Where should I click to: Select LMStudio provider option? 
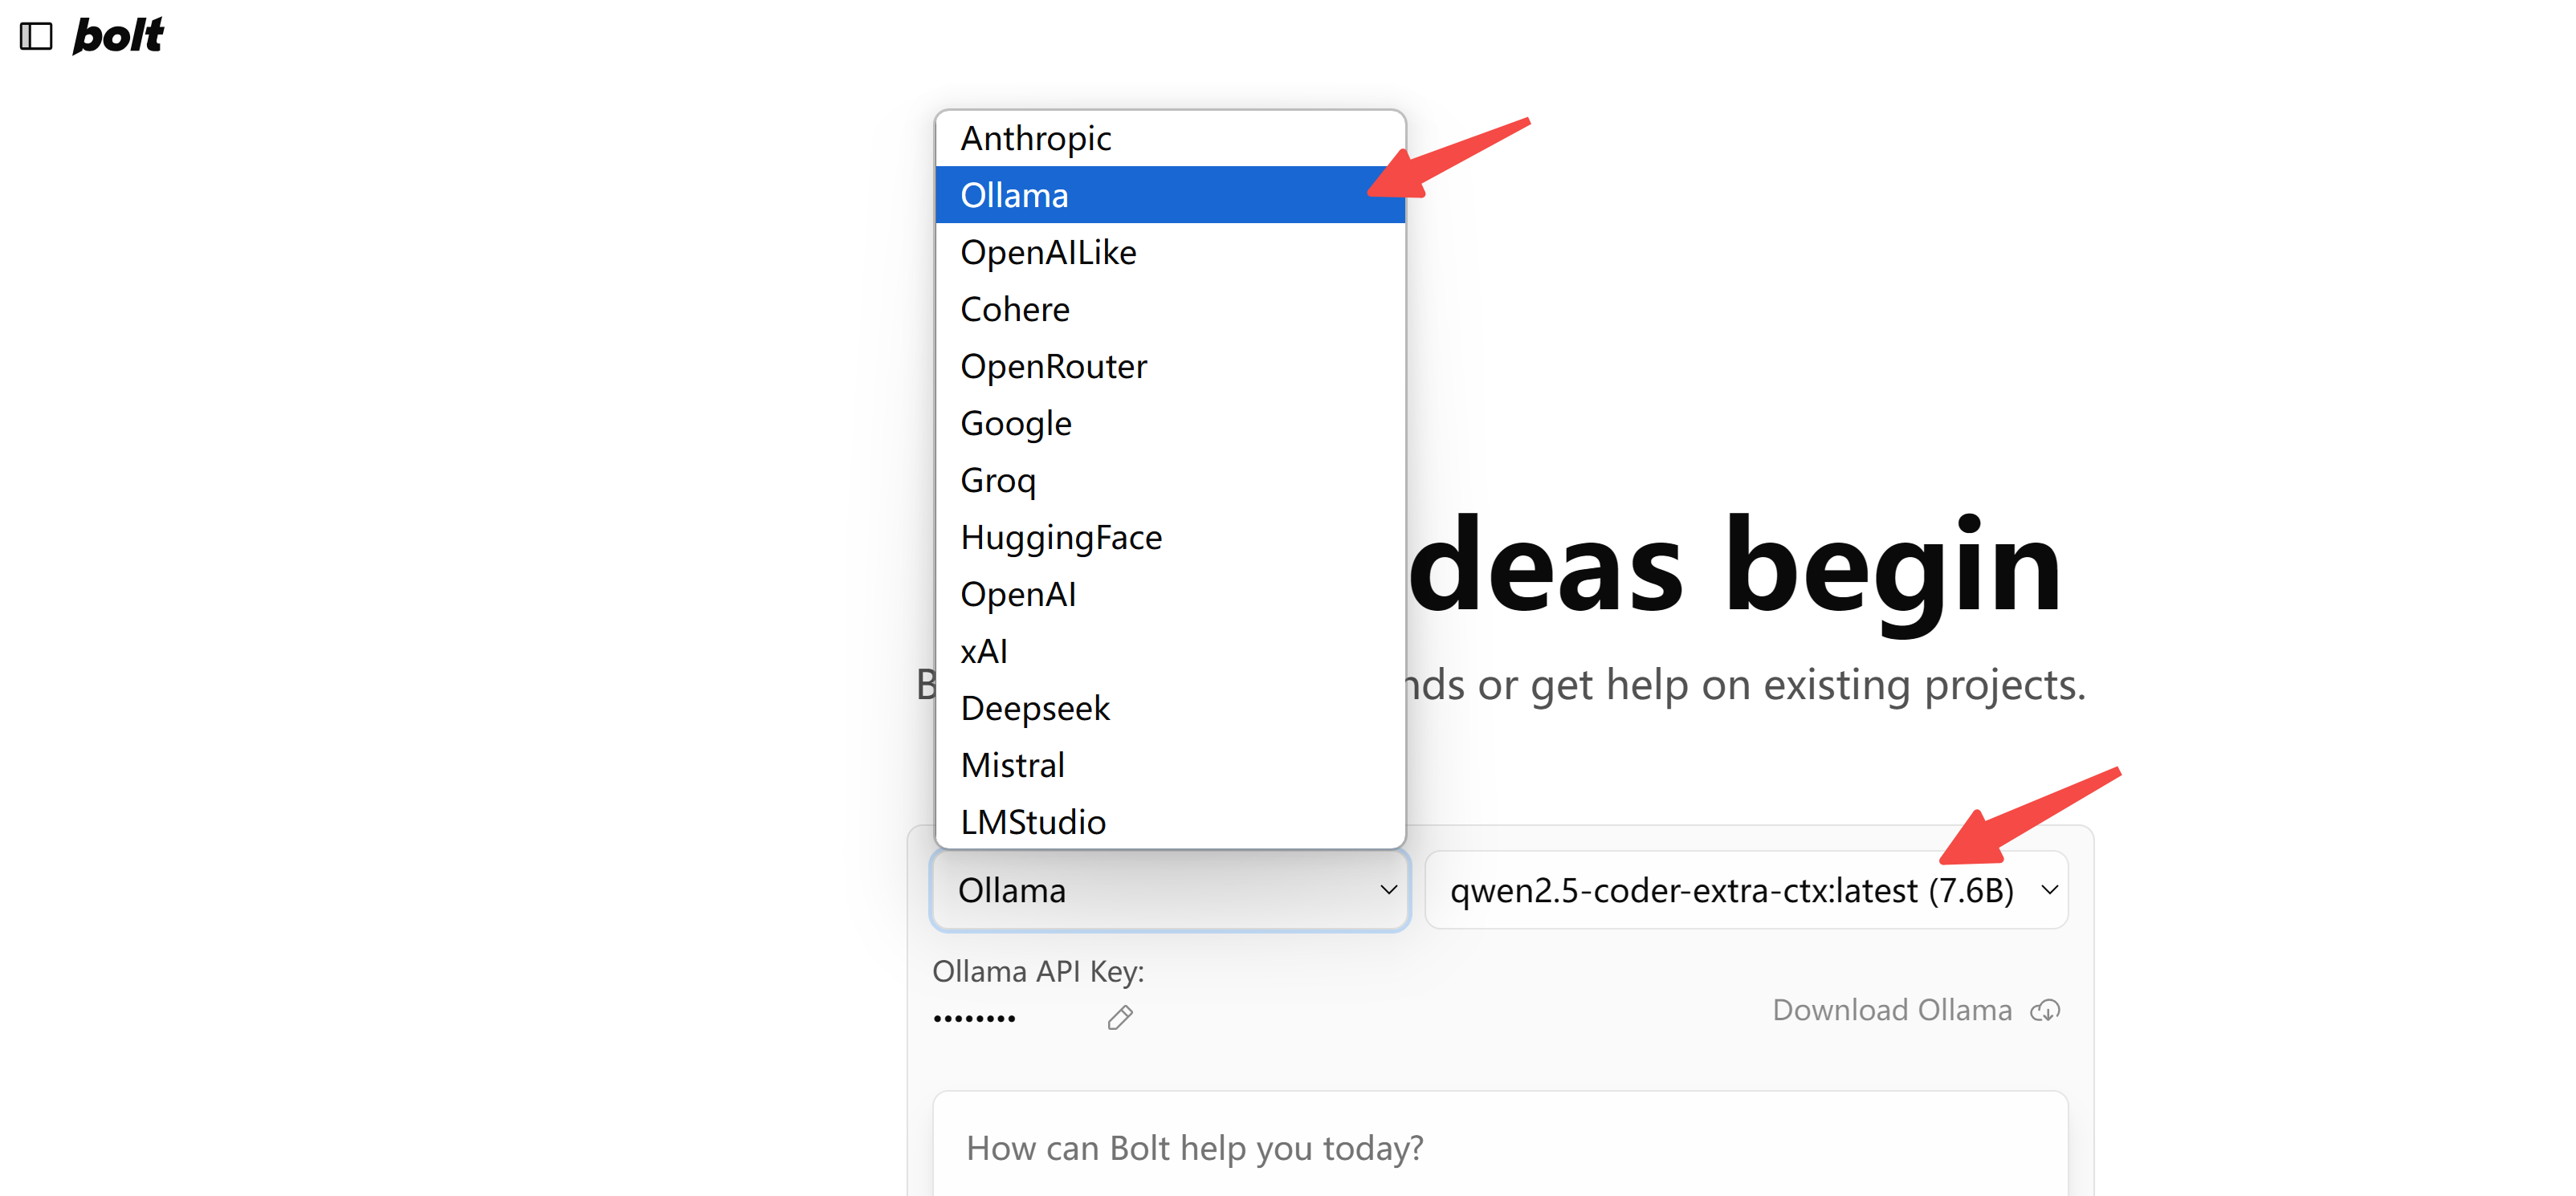(1032, 821)
